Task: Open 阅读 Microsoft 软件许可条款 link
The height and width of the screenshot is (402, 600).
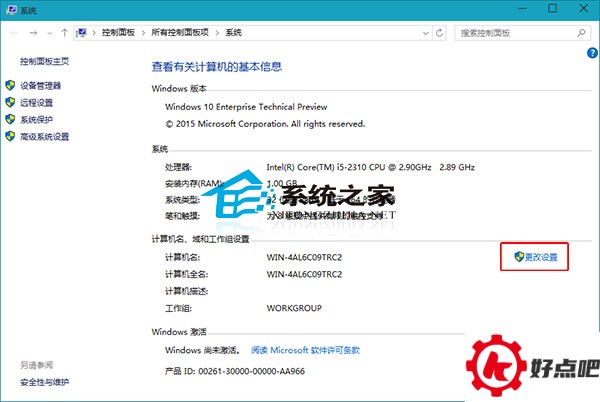Action: click(x=305, y=350)
